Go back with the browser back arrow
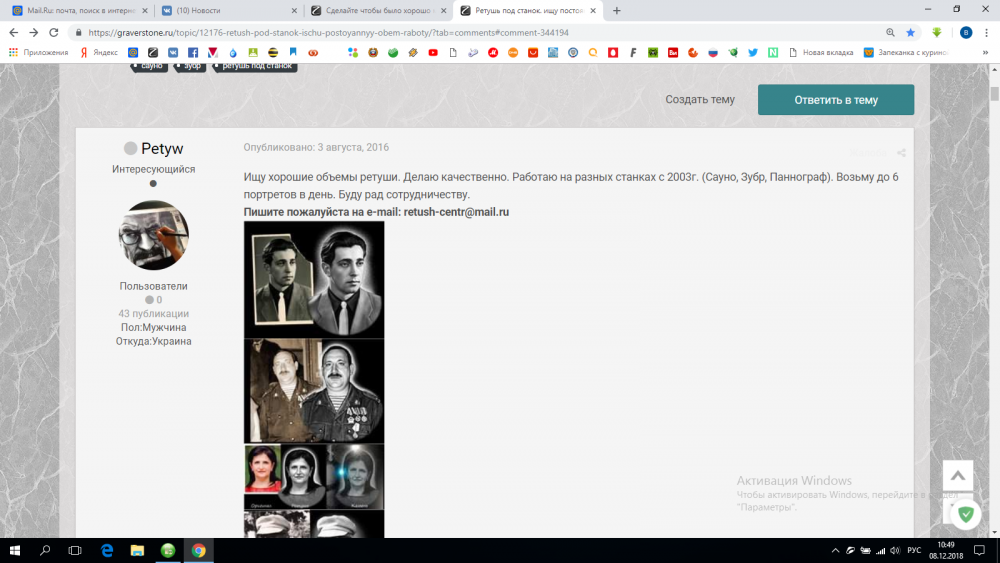1000x563 pixels. click(x=13, y=32)
